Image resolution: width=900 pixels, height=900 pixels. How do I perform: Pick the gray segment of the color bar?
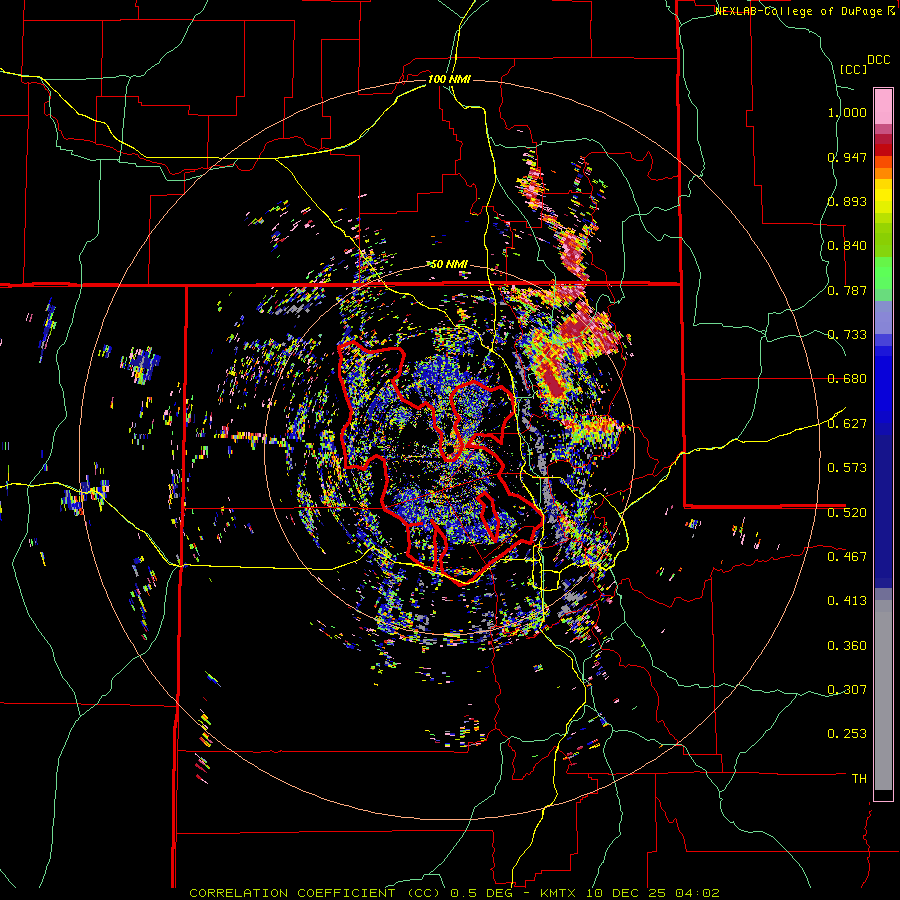(883, 695)
